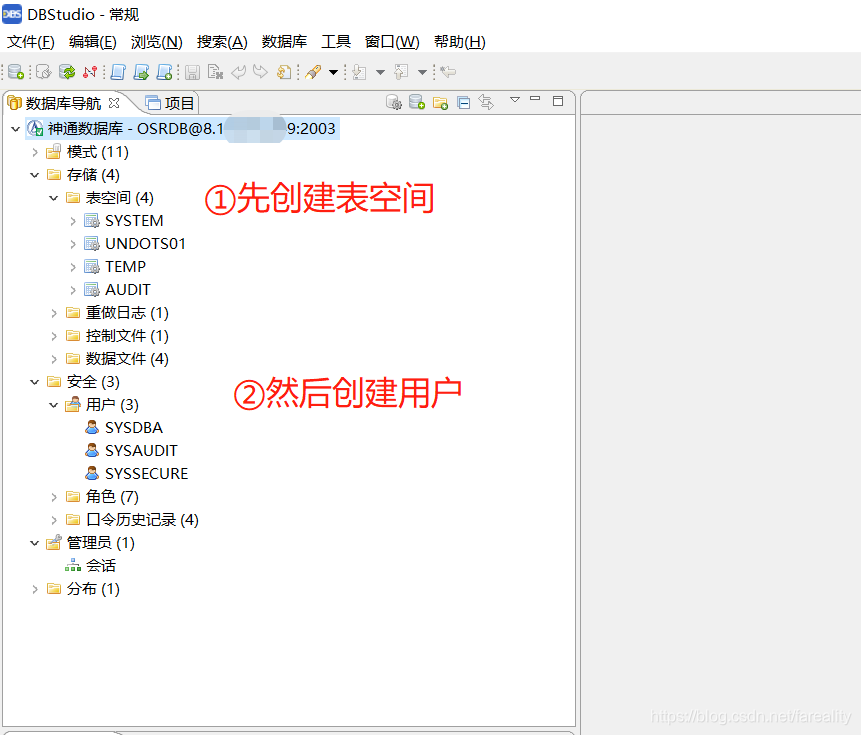861x735 pixels.
Task: Open the 窗口(W) menu
Action: point(392,42)
